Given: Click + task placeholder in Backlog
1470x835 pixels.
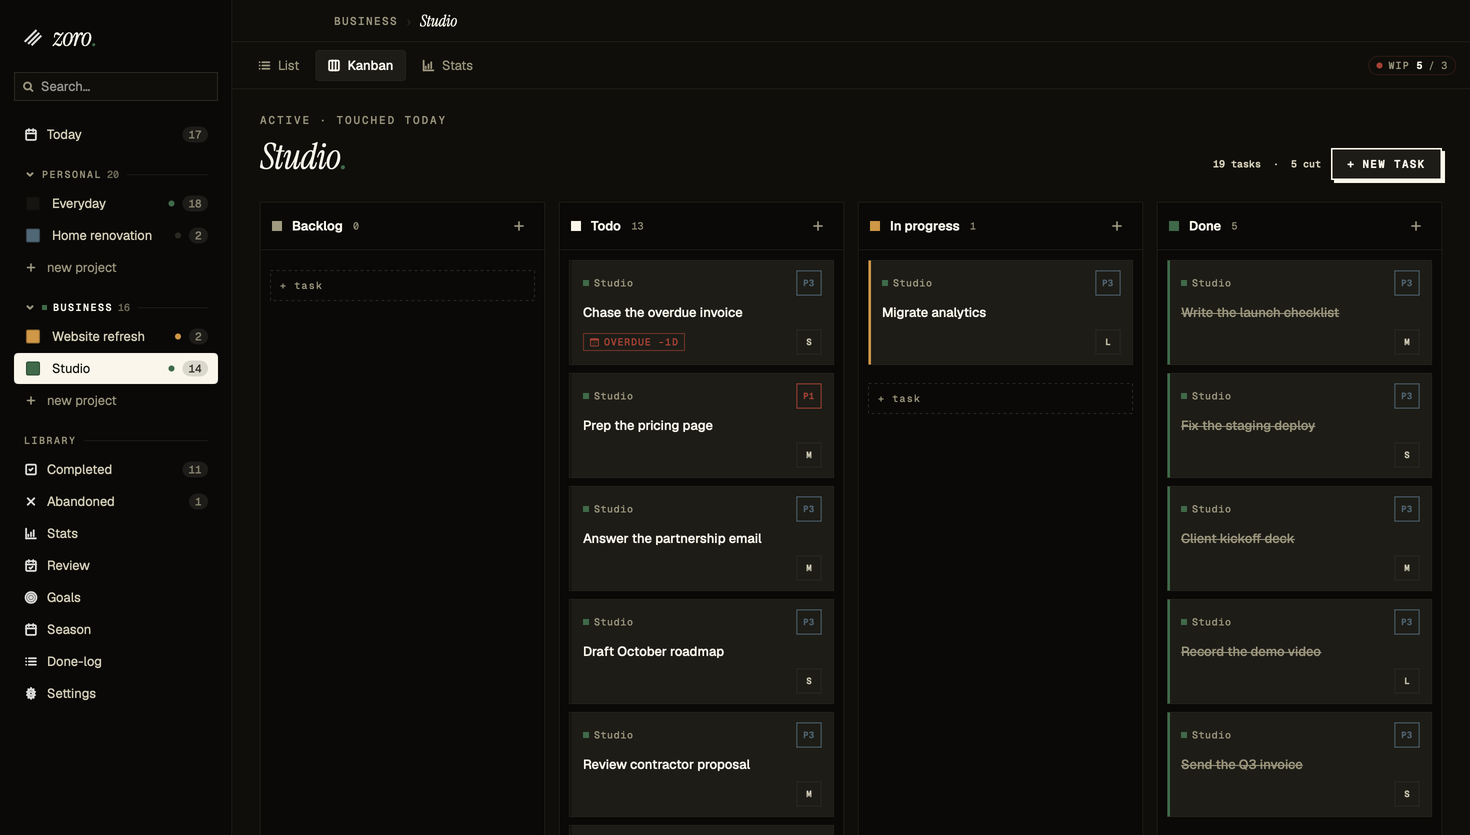Looking at the screenshot, I should click(402, 286).
